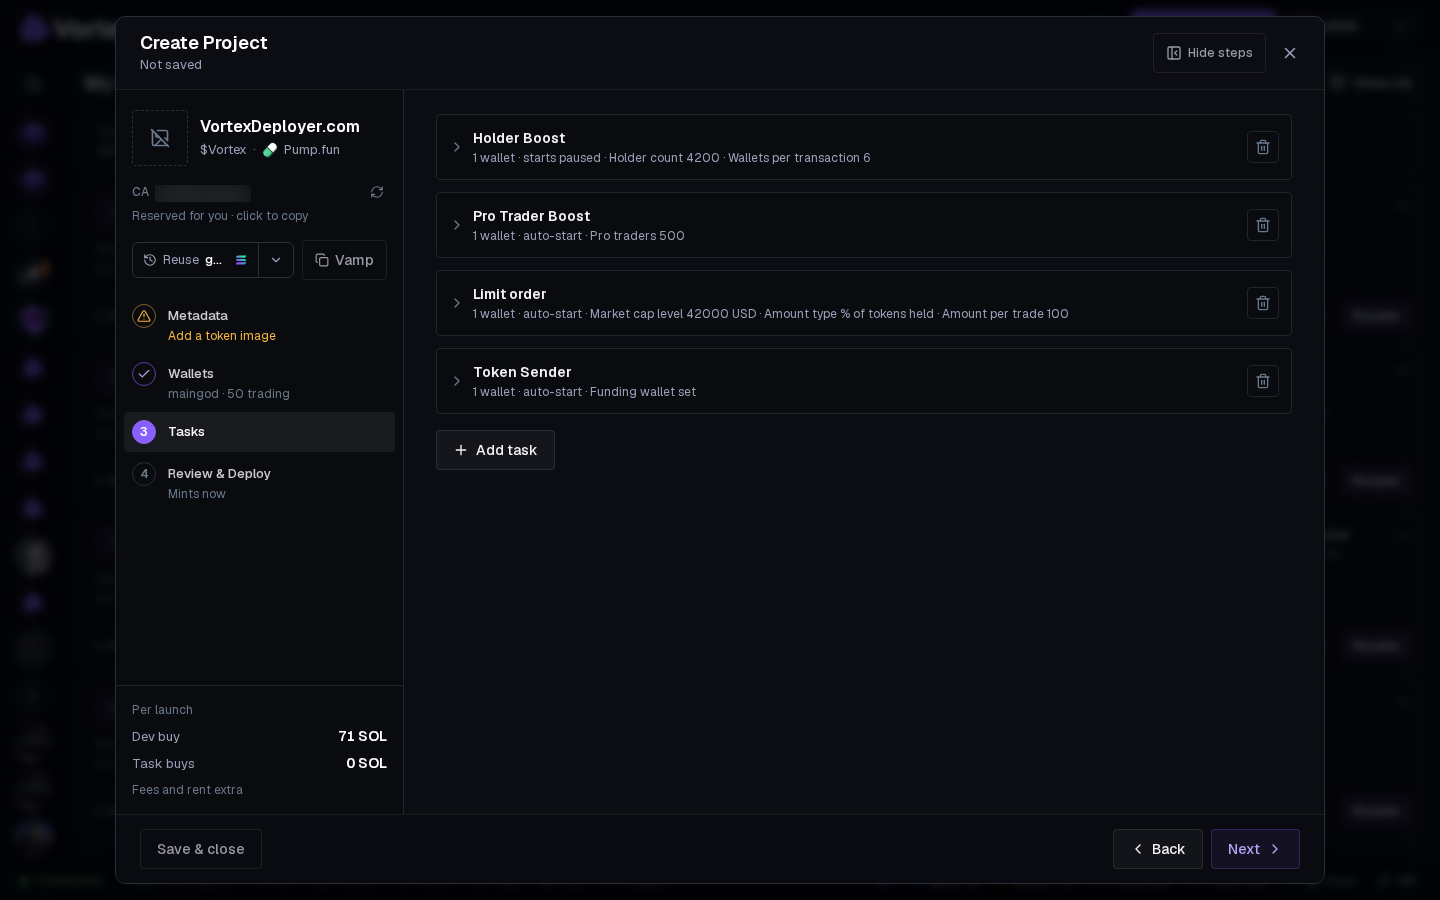Go to the Metadata step
Screen dimensions: 1440x900
tap(259, 325)
